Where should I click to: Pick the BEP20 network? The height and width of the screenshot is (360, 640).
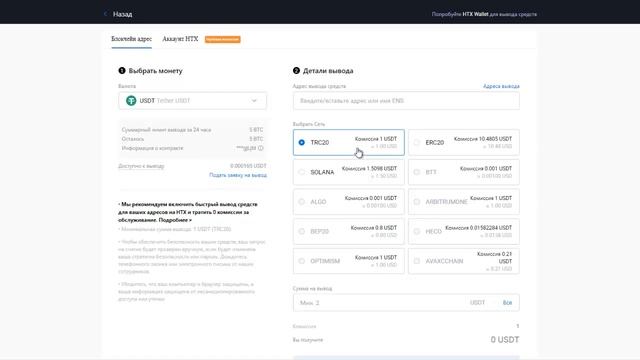coord(349,231)
